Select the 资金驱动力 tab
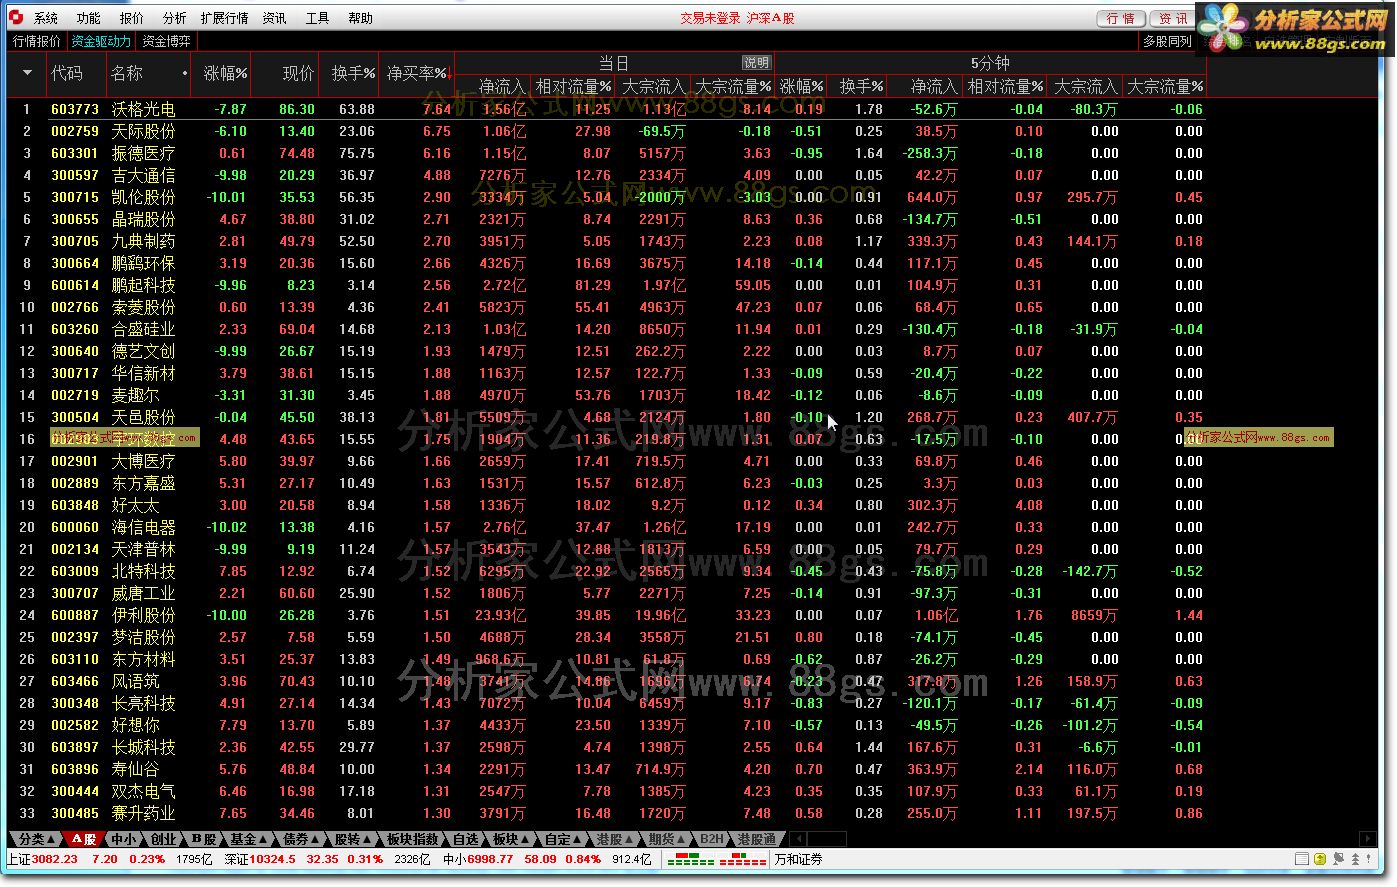1397x887 pixels. click(x=101, y=42)
